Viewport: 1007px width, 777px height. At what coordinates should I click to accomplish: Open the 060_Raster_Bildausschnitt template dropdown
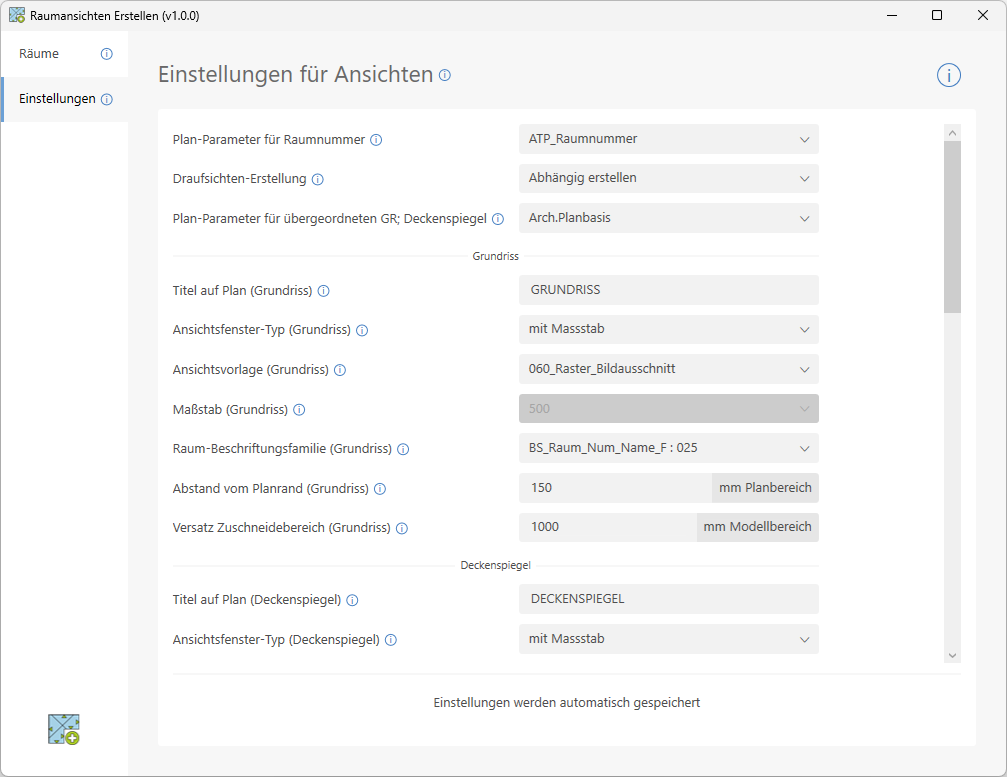(x=668, y=369)
